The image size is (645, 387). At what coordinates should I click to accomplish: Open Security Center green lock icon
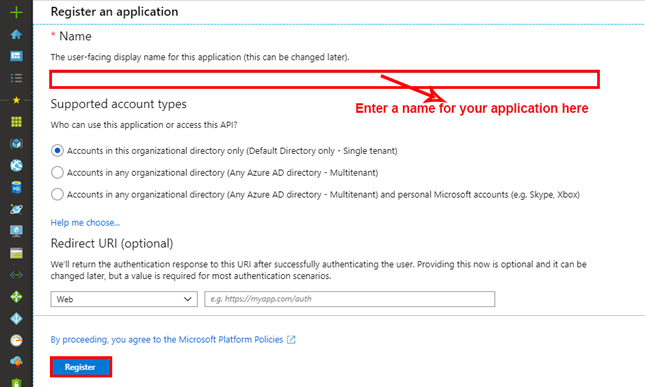point(16,382)
